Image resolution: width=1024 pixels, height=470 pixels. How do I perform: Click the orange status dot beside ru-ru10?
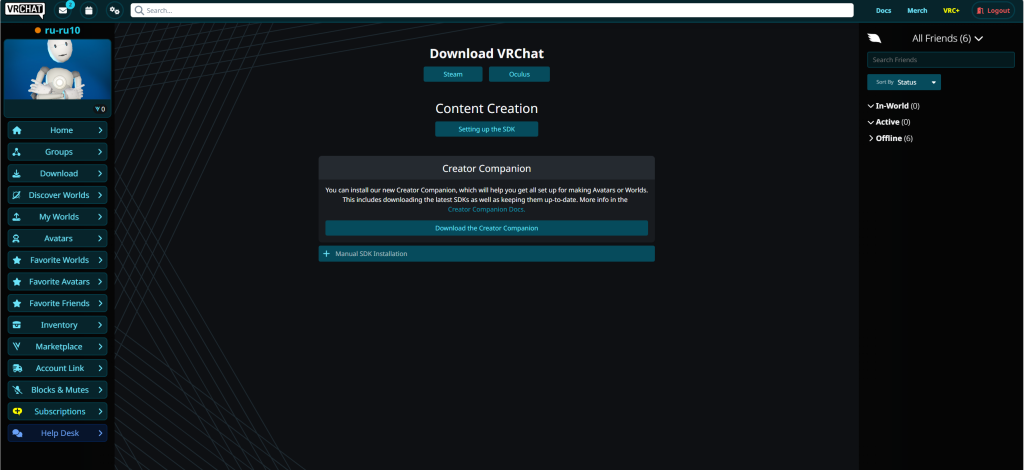[38, 31]
